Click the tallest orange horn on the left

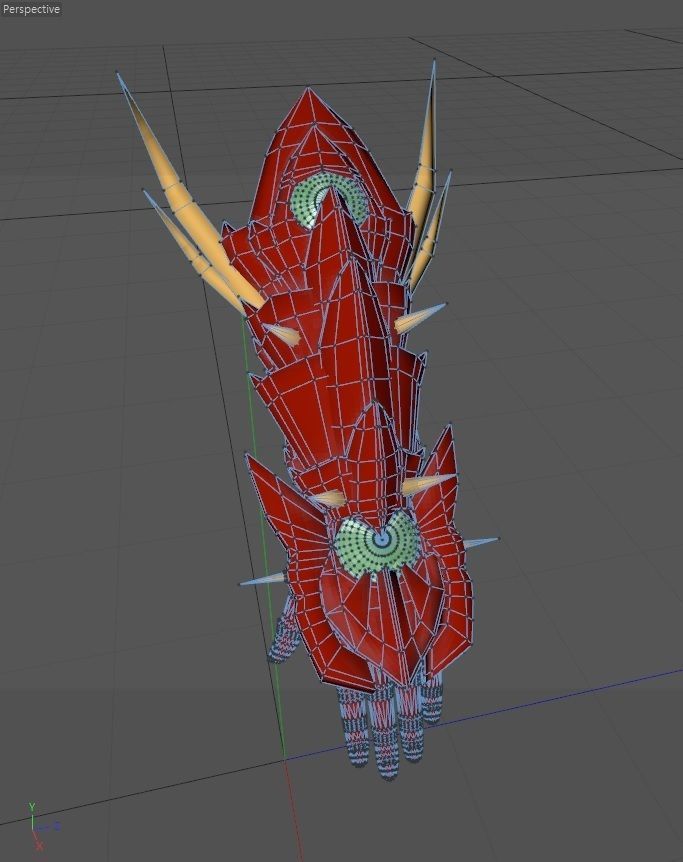pyautogui.click(x=190, y=190)
